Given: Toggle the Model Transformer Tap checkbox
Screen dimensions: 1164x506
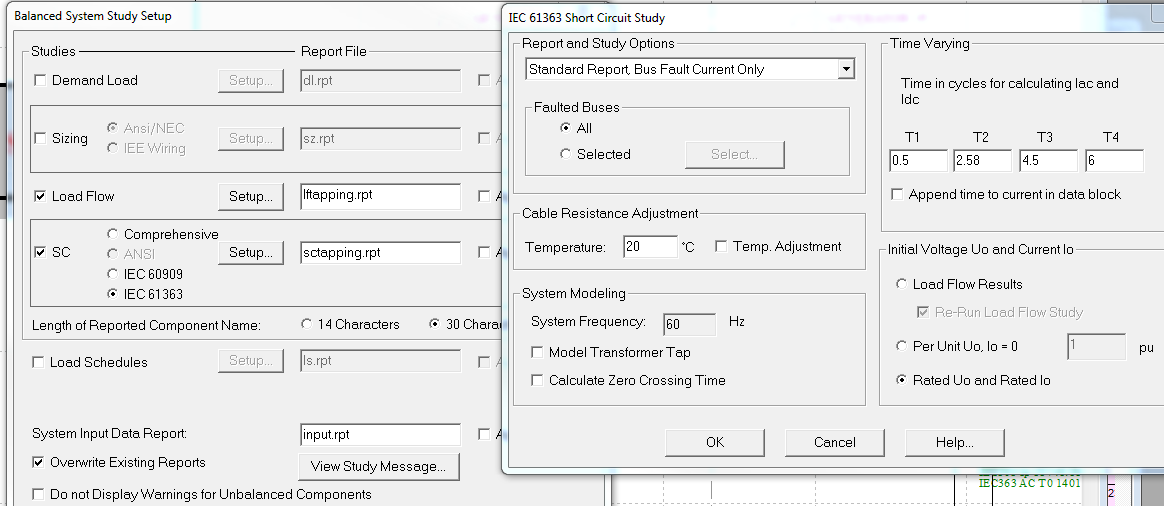Looking at the screenshot, I should click(x=538, y=352).
